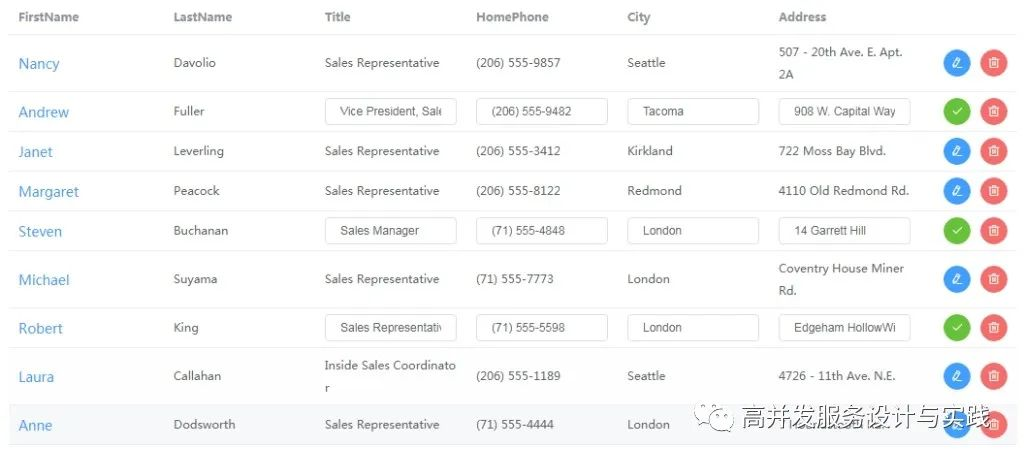
Task: Focus the 14 Garrett Hill address field
Action: click(x=844, y=231)
